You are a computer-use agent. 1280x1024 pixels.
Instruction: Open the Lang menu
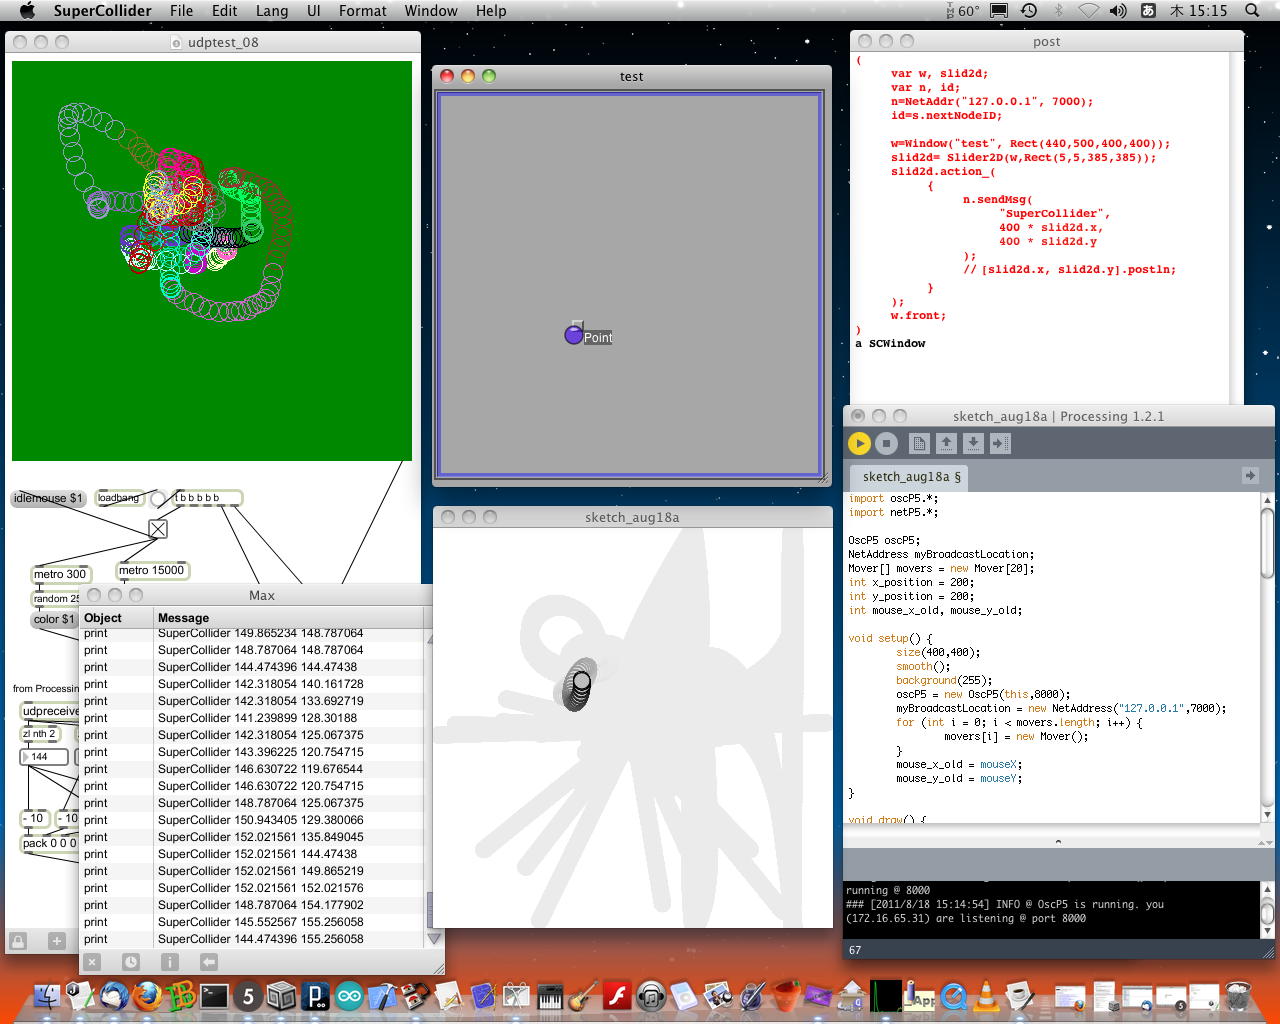click(x=272, y=11)
